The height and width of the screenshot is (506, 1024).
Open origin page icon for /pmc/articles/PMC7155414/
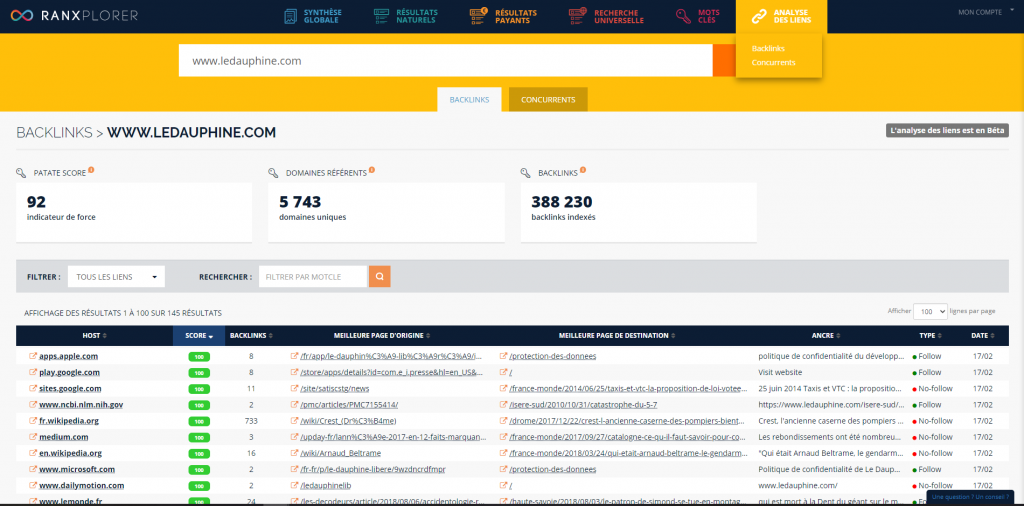click(x=295, y=405)
